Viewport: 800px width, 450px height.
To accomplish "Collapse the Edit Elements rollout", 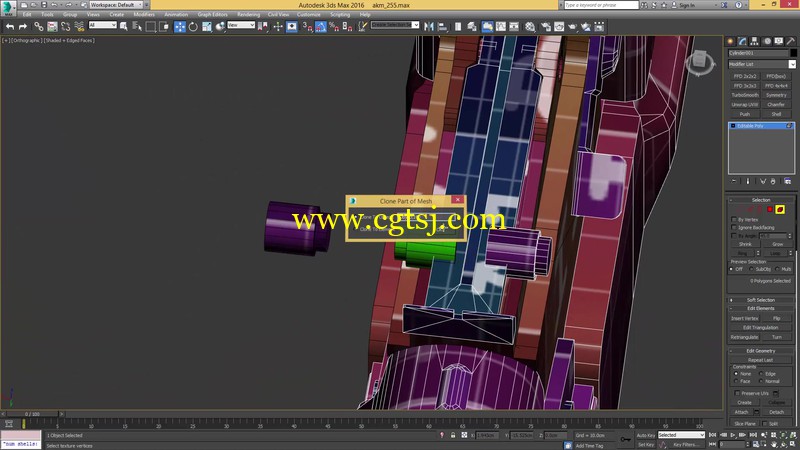I will pyautogui.click(x=761, y=308).
